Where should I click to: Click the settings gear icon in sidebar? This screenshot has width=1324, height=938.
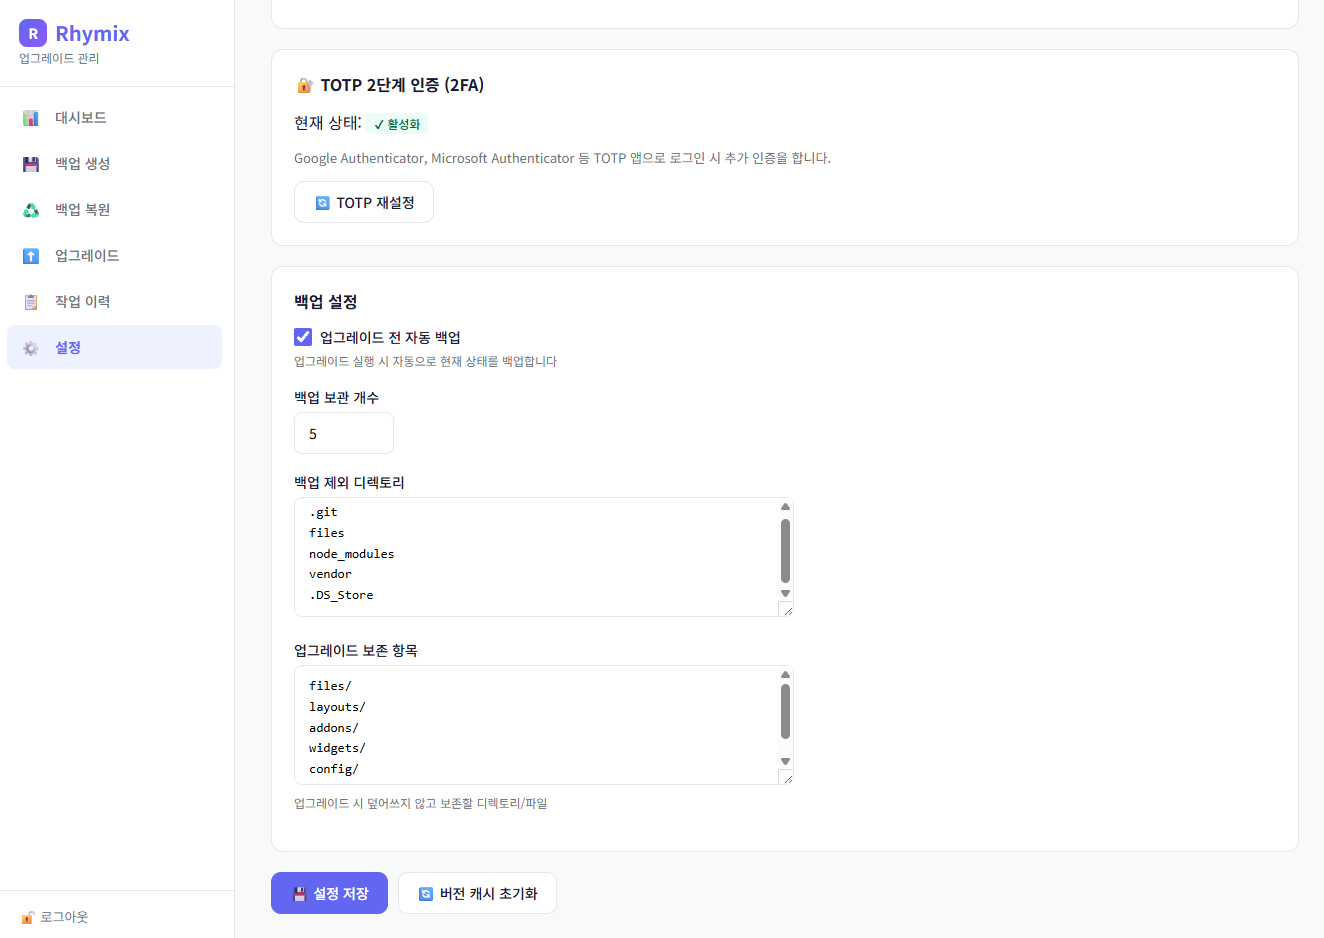click(31, 348)
